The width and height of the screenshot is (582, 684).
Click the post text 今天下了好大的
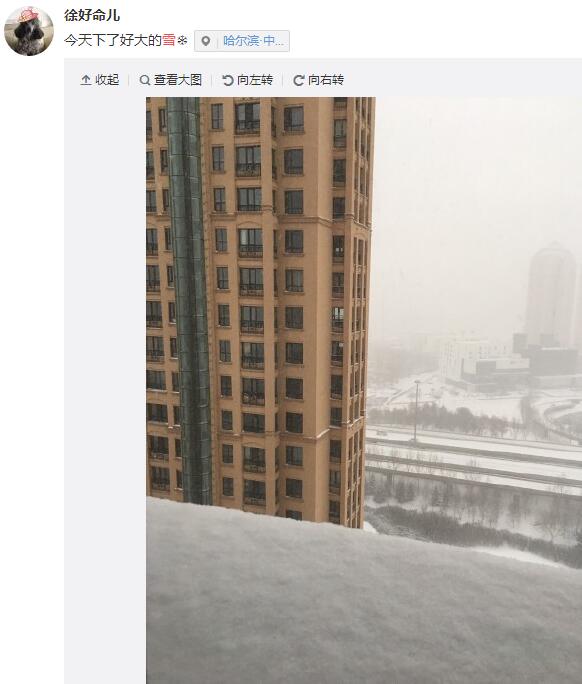click(x=113, y=41)
